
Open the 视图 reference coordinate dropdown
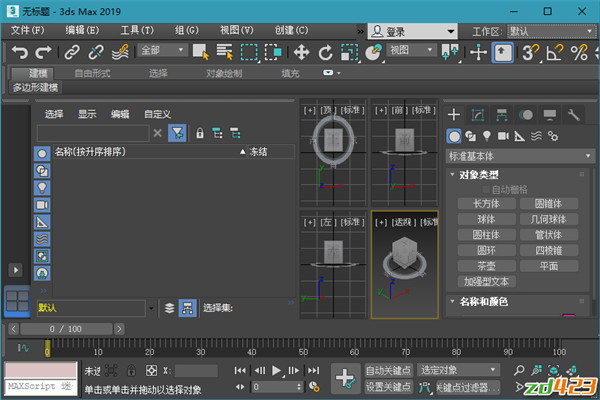pos(412,50)
